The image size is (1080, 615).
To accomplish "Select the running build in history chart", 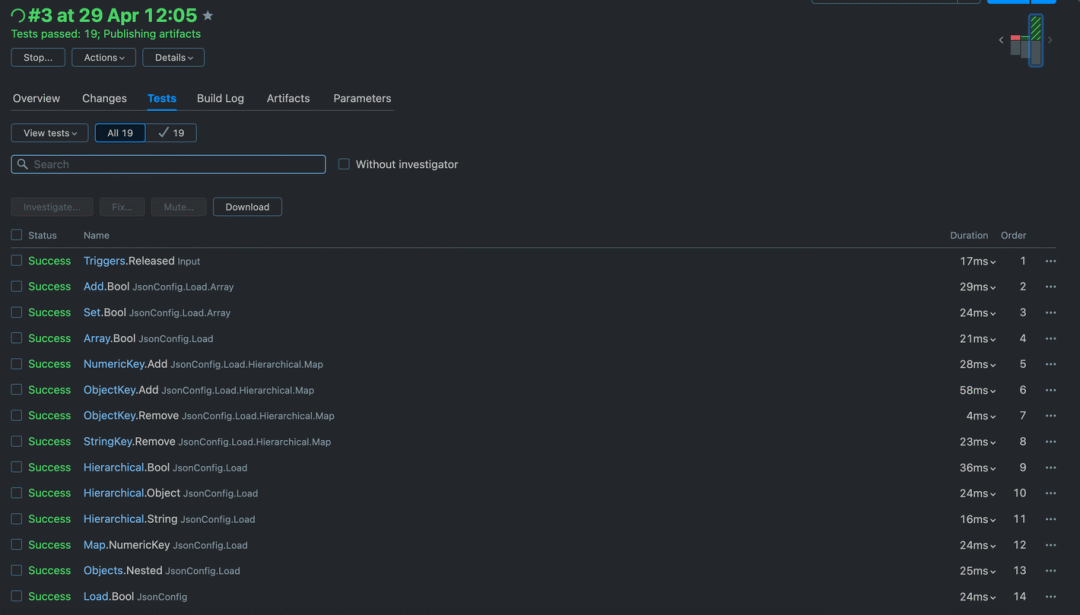I will (1035, 41).
